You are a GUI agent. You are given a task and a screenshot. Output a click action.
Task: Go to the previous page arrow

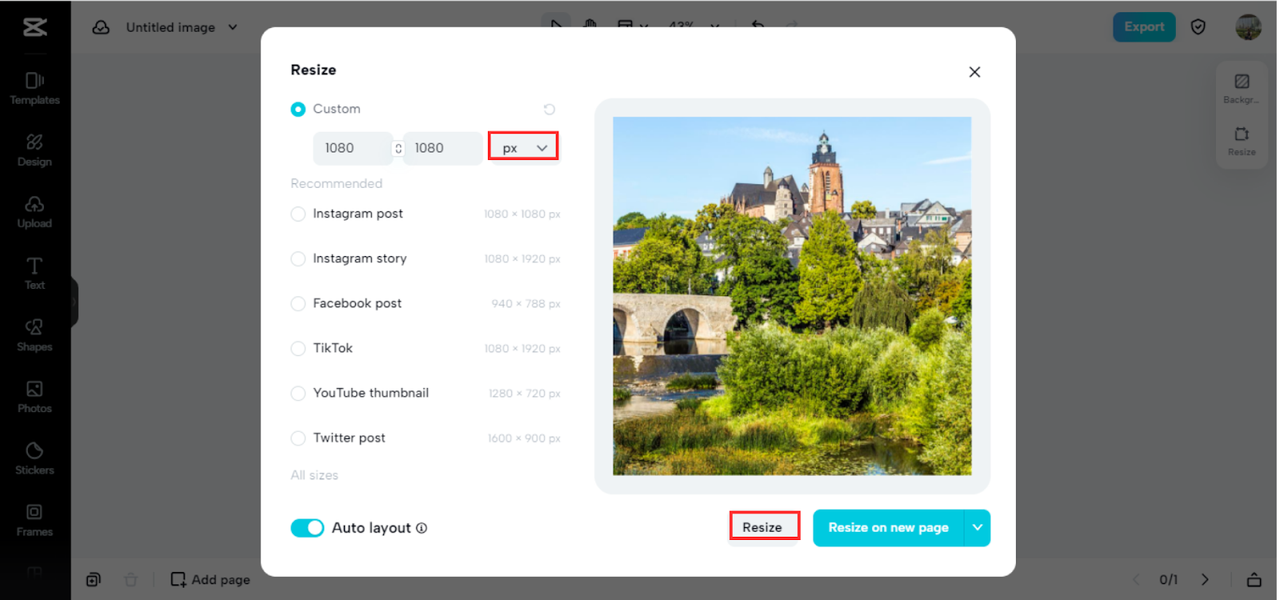click(1136, 580)
